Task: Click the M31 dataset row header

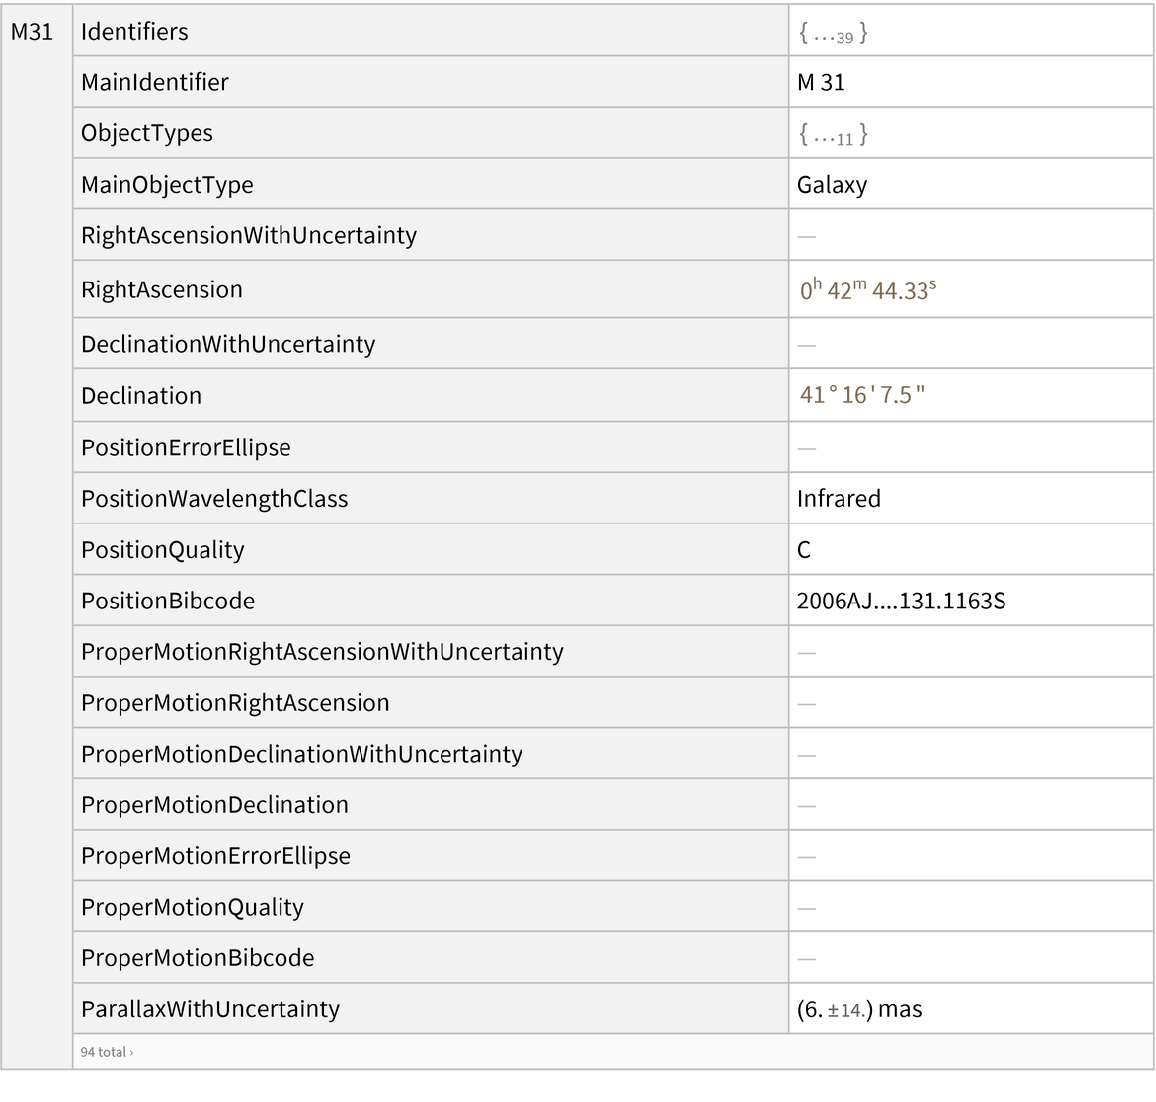Action: tap(32, 32)
